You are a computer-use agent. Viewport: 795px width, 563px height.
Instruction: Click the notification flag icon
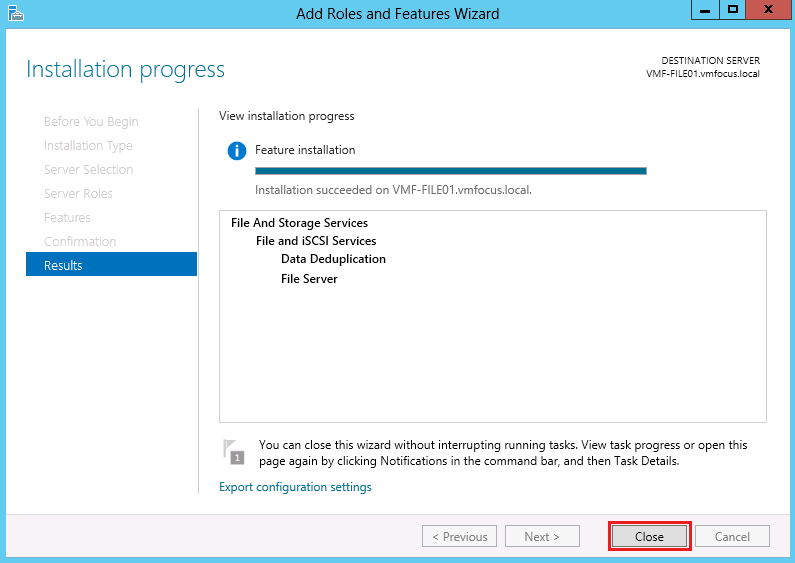233,451
